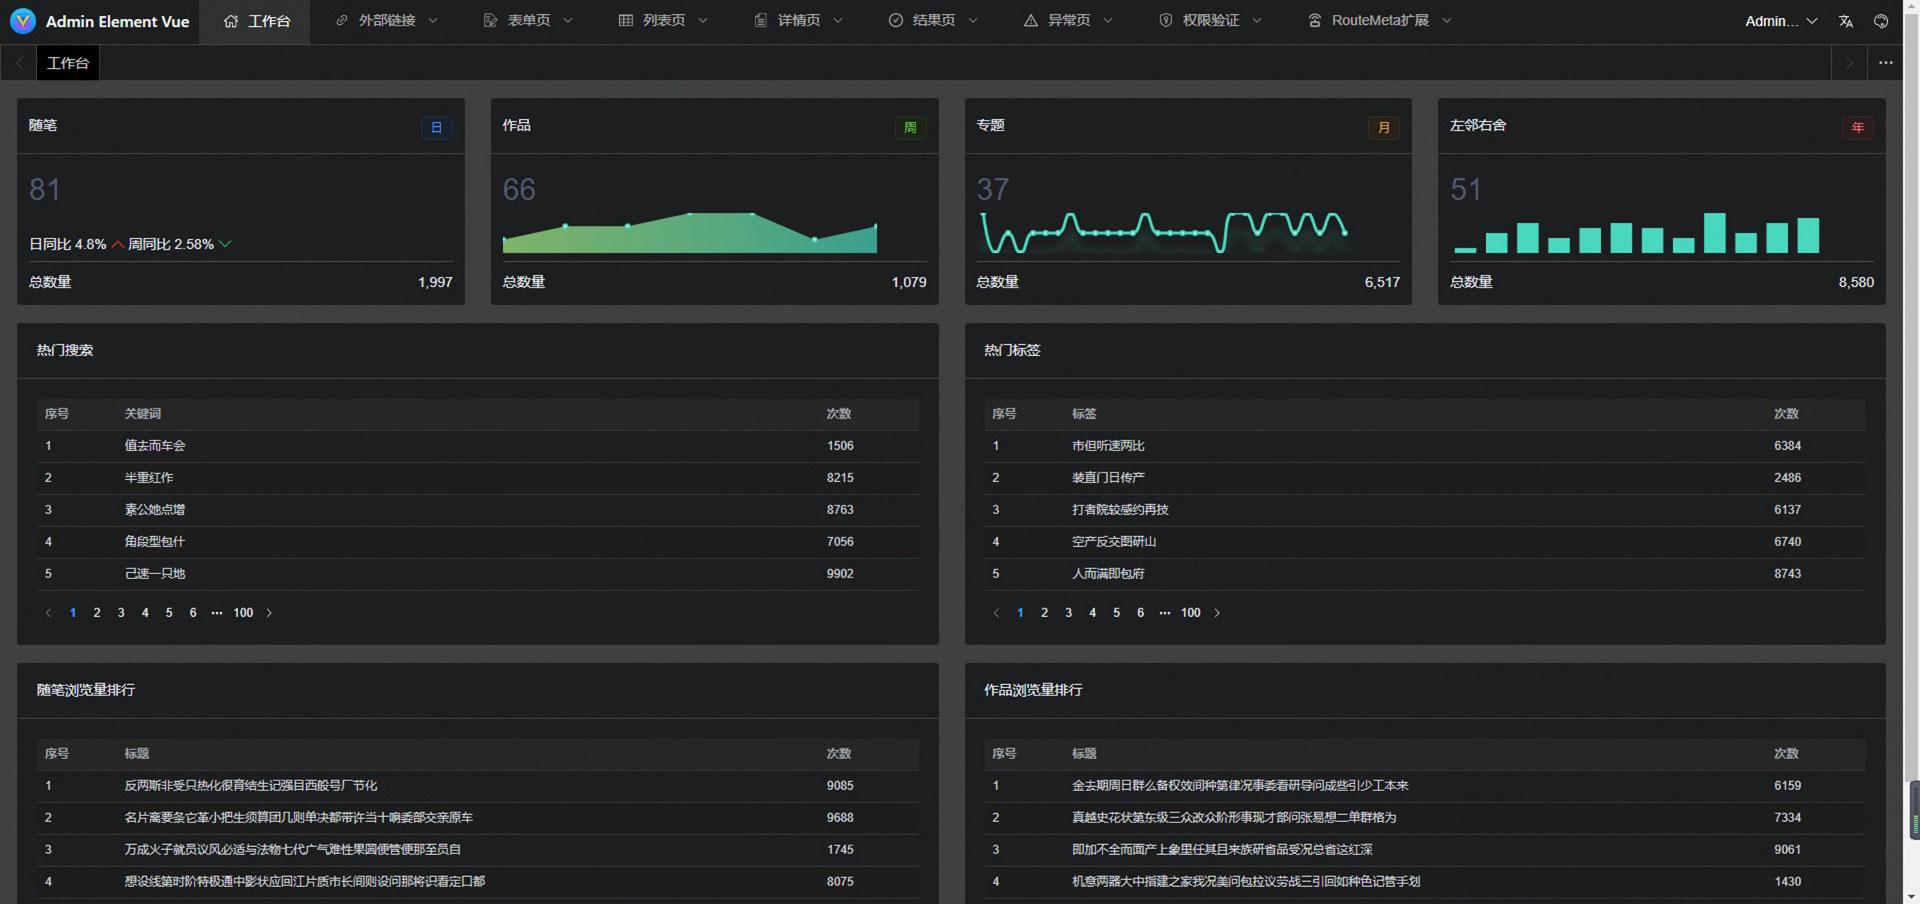
Task: Click the 日 badge on the 随笔 card
Action: [436, 127]
